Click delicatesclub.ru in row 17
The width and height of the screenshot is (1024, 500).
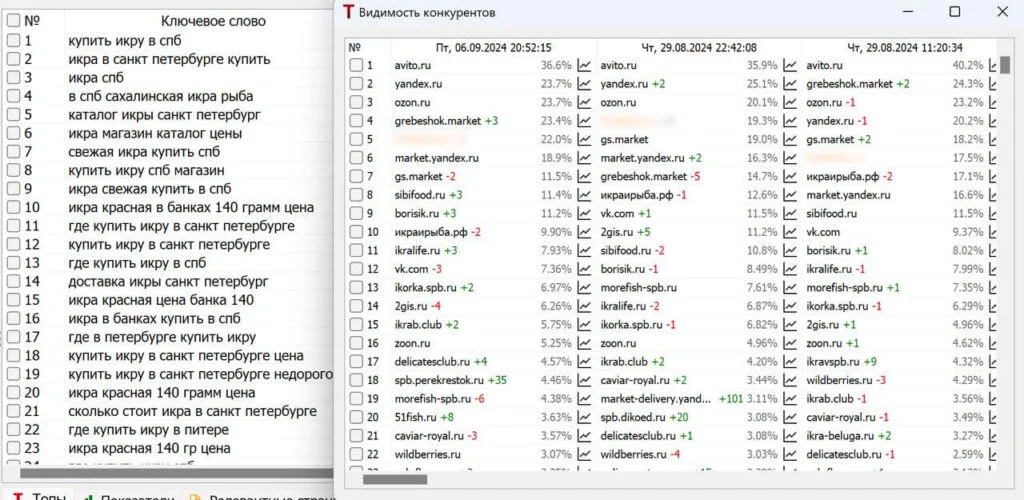tap(432, 362)
